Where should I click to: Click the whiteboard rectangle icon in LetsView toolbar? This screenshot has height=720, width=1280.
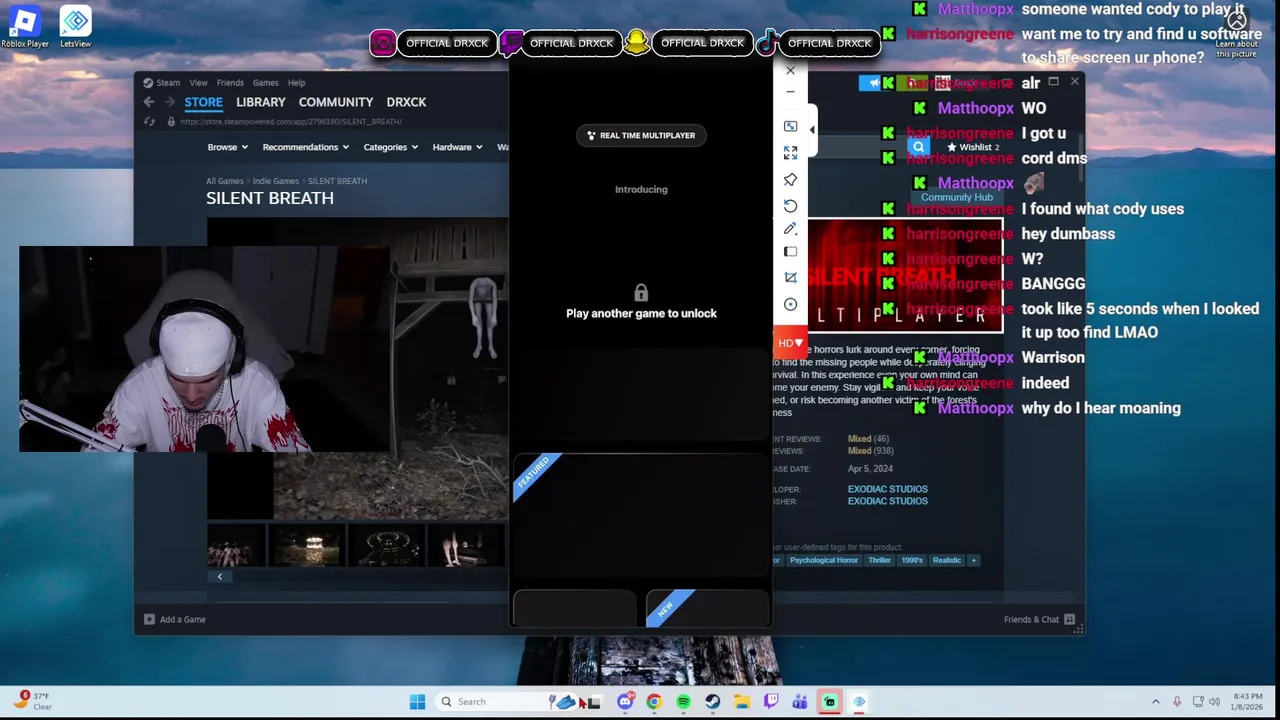[x=790, y=252]
